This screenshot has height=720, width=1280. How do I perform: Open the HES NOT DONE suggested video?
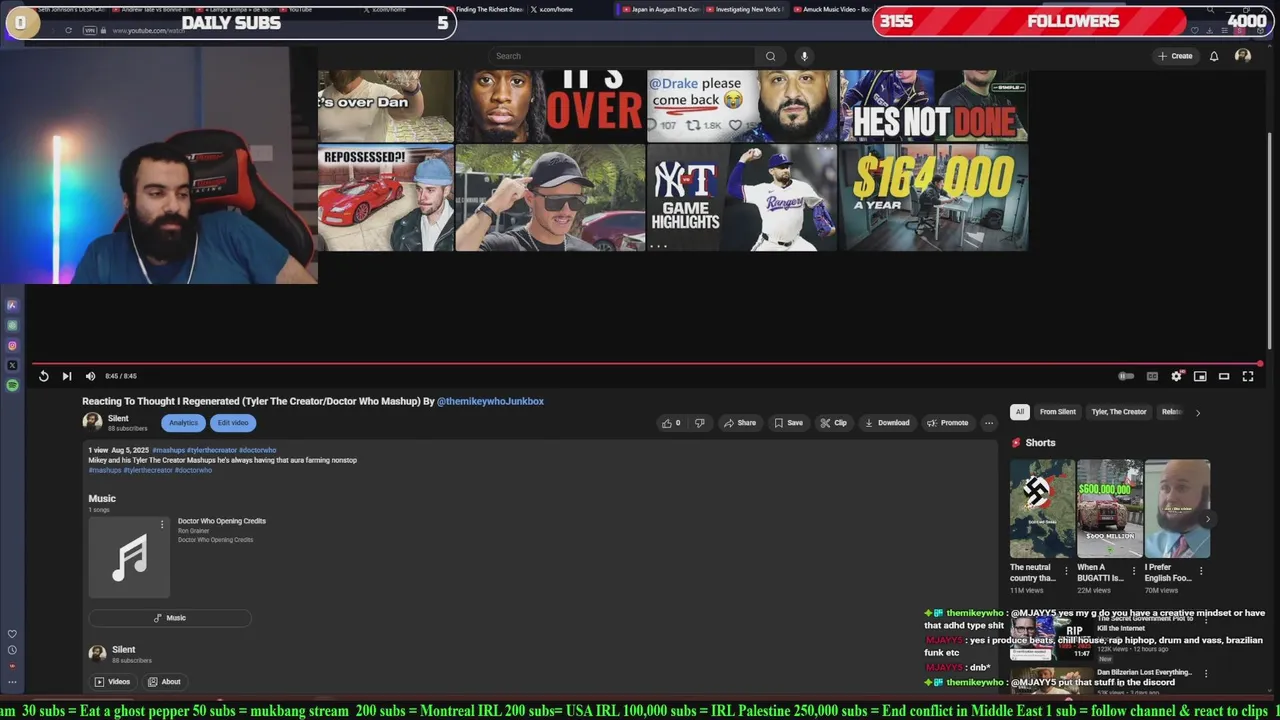pos(934,106)
